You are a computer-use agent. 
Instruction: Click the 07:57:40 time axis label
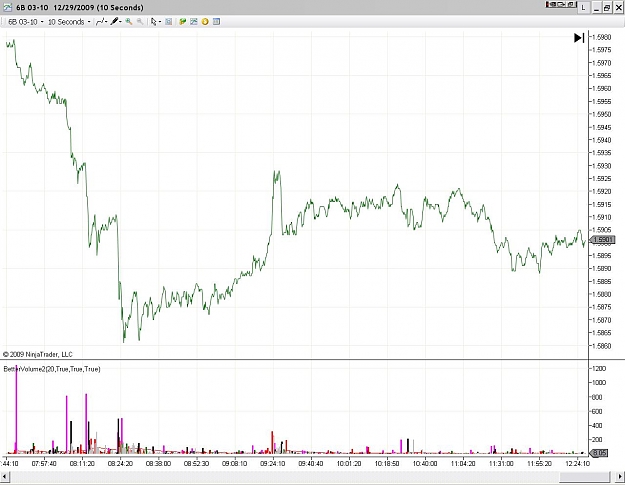44,463
